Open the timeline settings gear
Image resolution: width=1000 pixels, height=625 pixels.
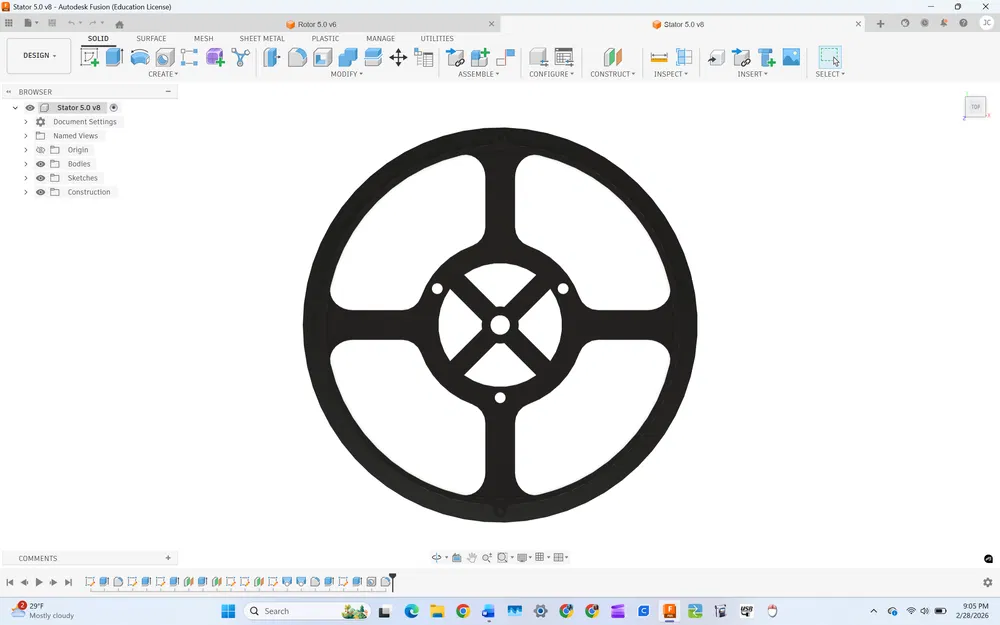[x=987, y=582]
